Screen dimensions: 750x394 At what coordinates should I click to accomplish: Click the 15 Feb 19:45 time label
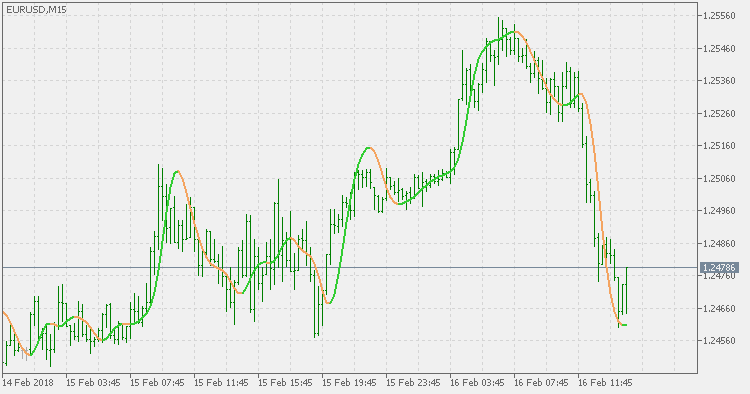point(350,383)
